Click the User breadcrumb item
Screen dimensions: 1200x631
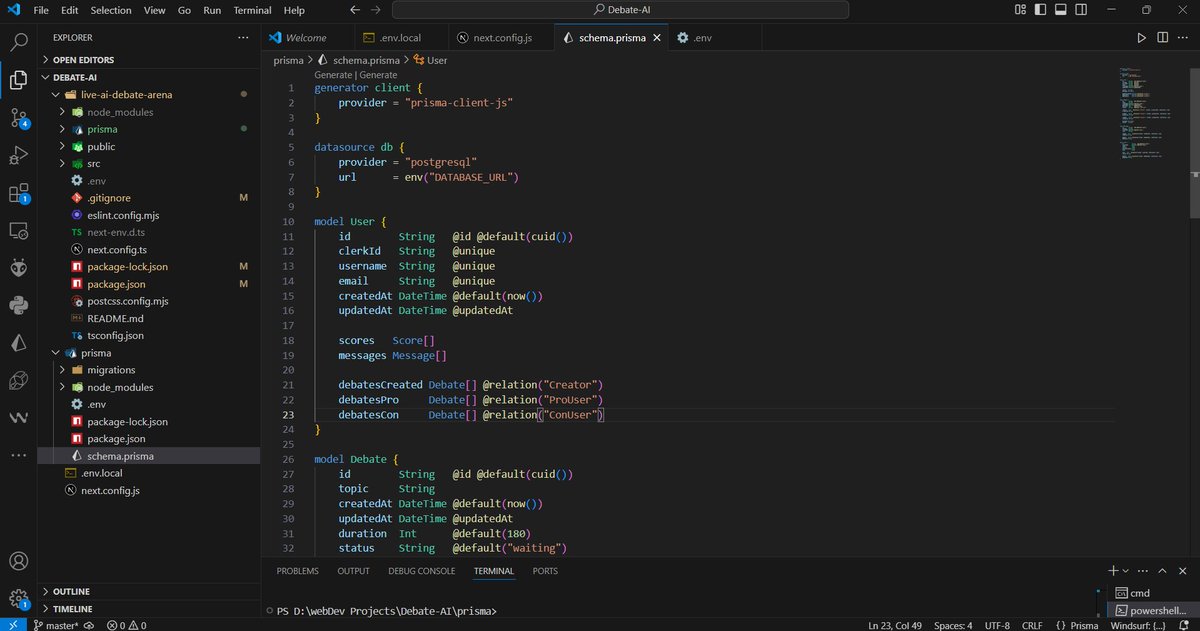430,60
